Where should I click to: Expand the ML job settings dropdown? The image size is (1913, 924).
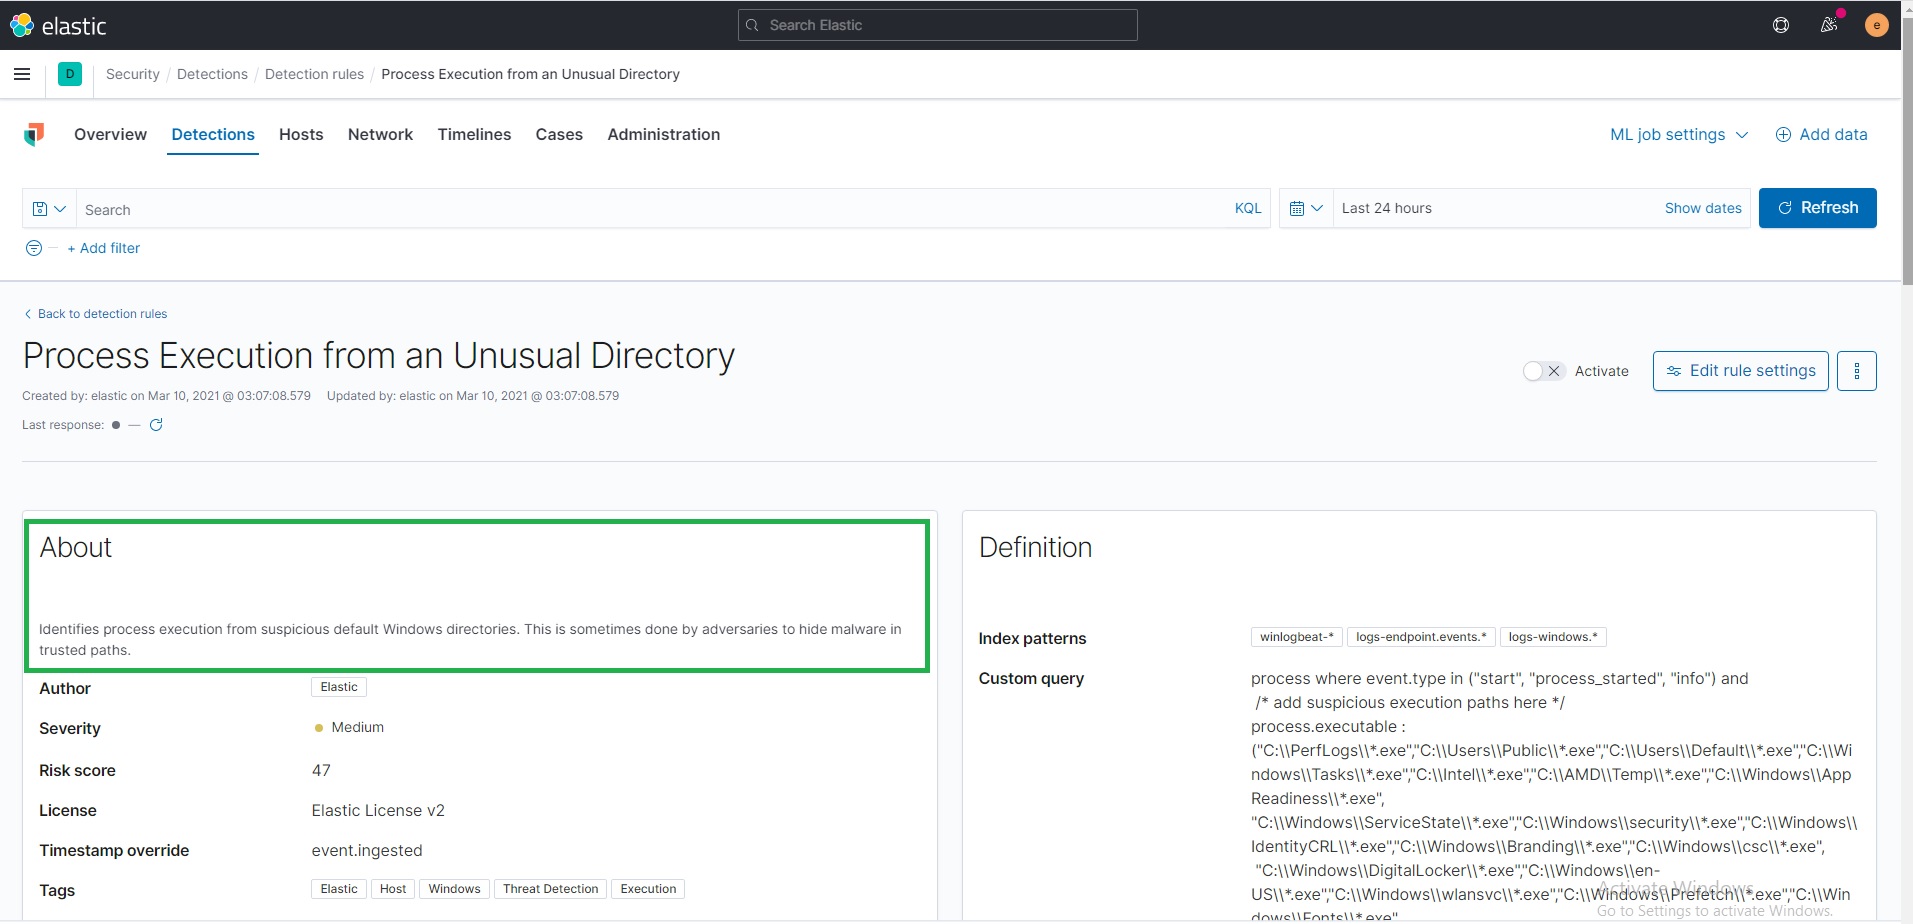click(x=1677, y=134)
